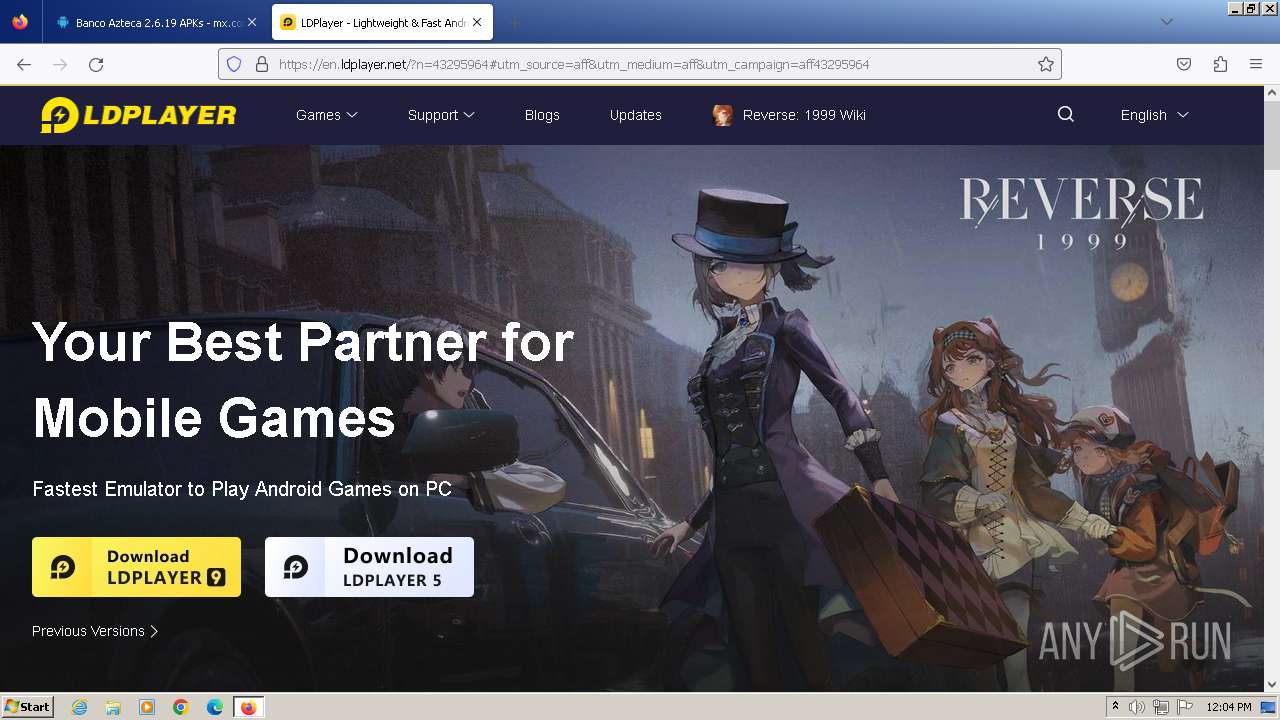Close the LDPlayer tab
This screenshot has width=1280, height=720.
pyautogui.click(x=478, y=22)
